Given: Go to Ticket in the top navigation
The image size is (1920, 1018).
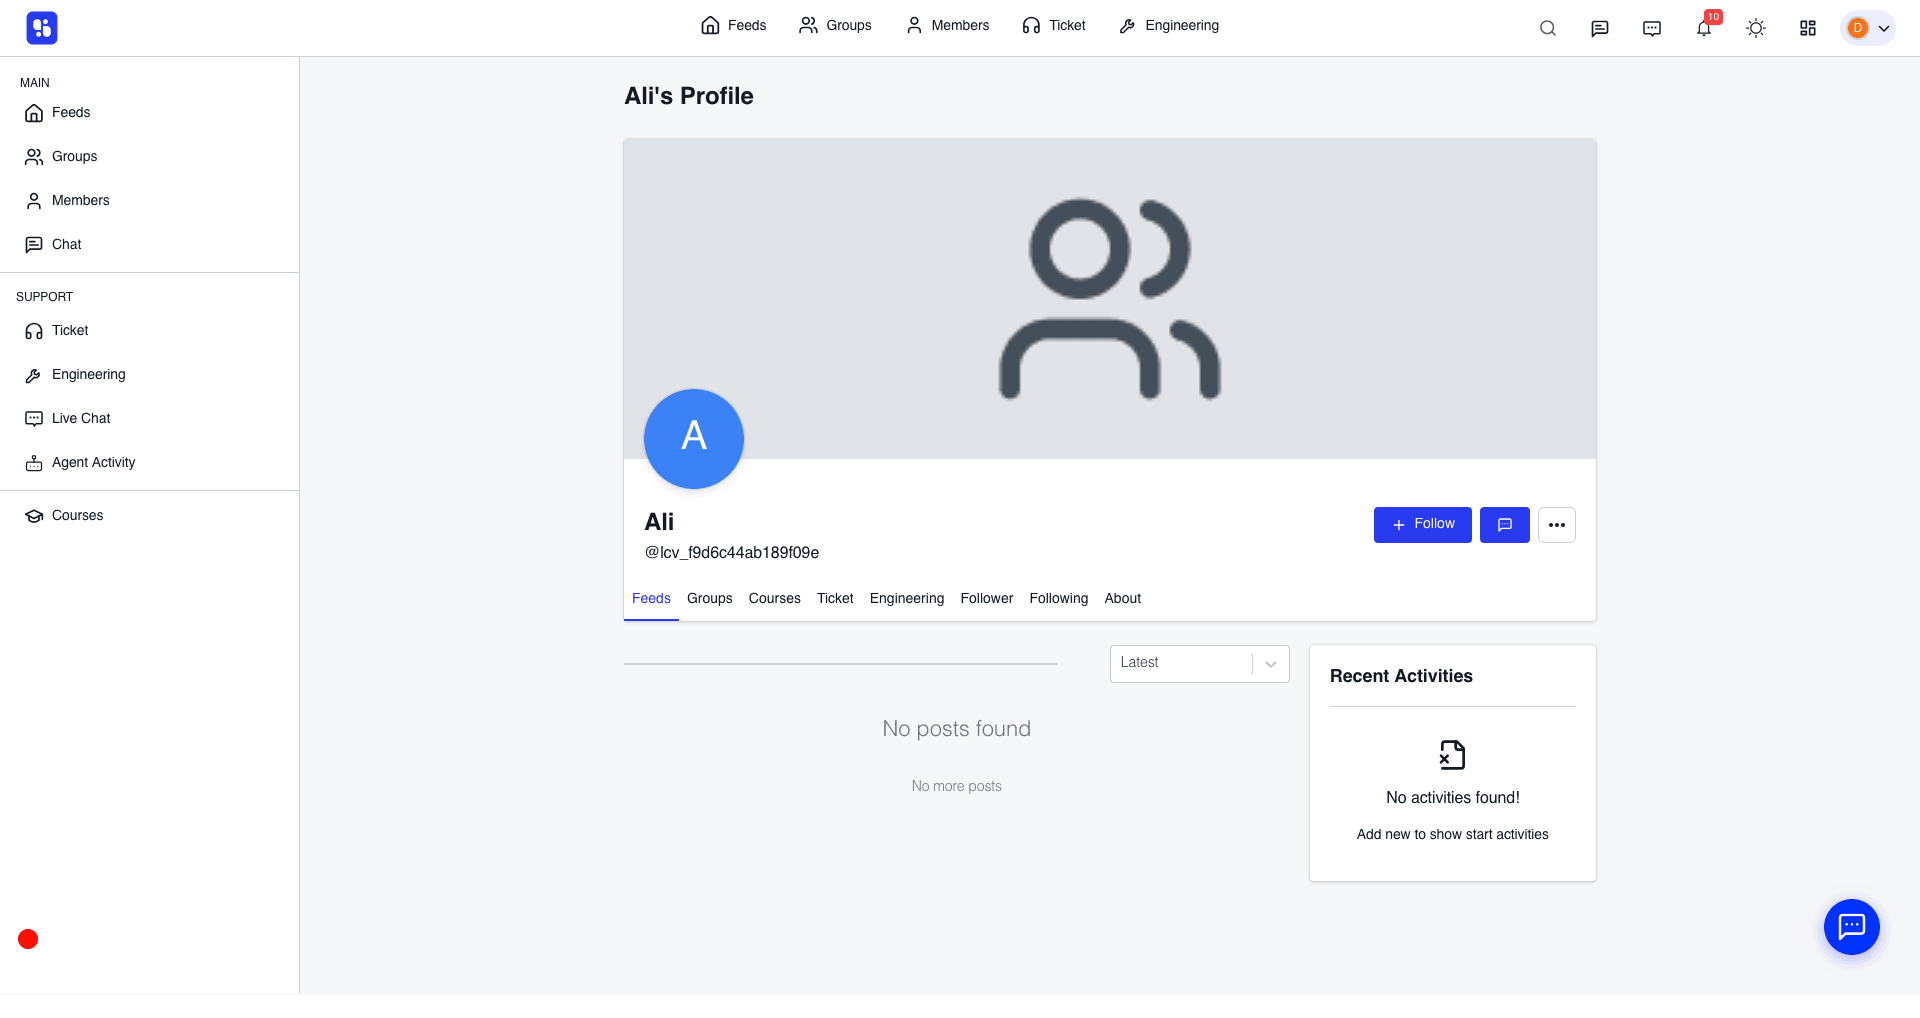Looking at the screenshot, I should coord(1054,25).
